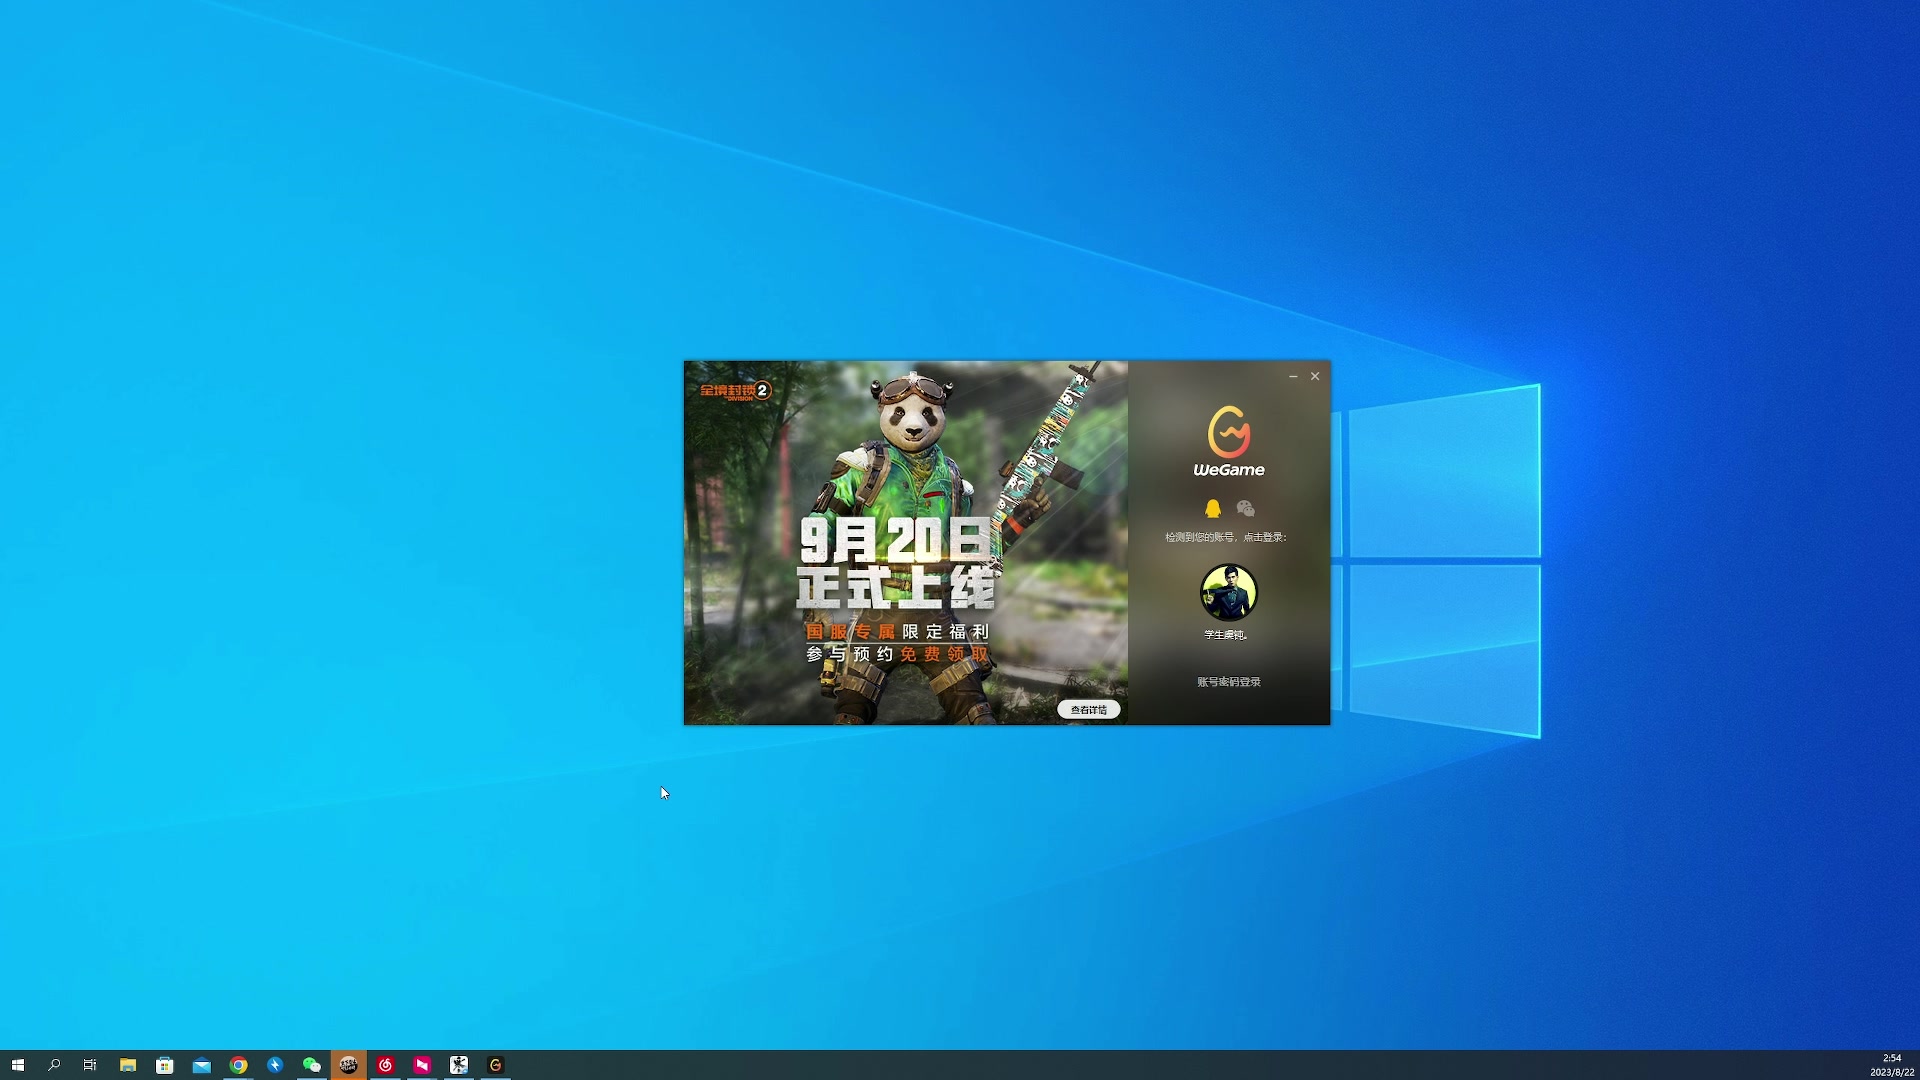1920x1080 pixels.
Task: Open Mail app from taskbar
Action: coord(202,1065)
